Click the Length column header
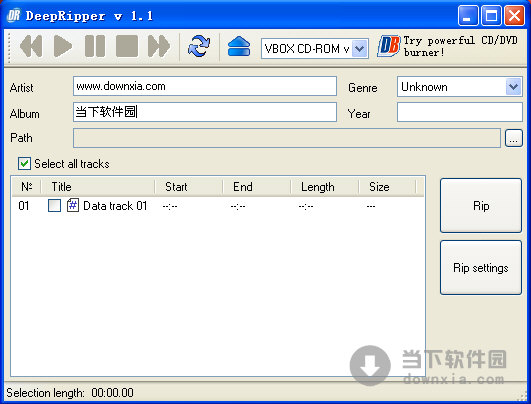This screenshot has width=531, height=404. click(x=324, y=187)
